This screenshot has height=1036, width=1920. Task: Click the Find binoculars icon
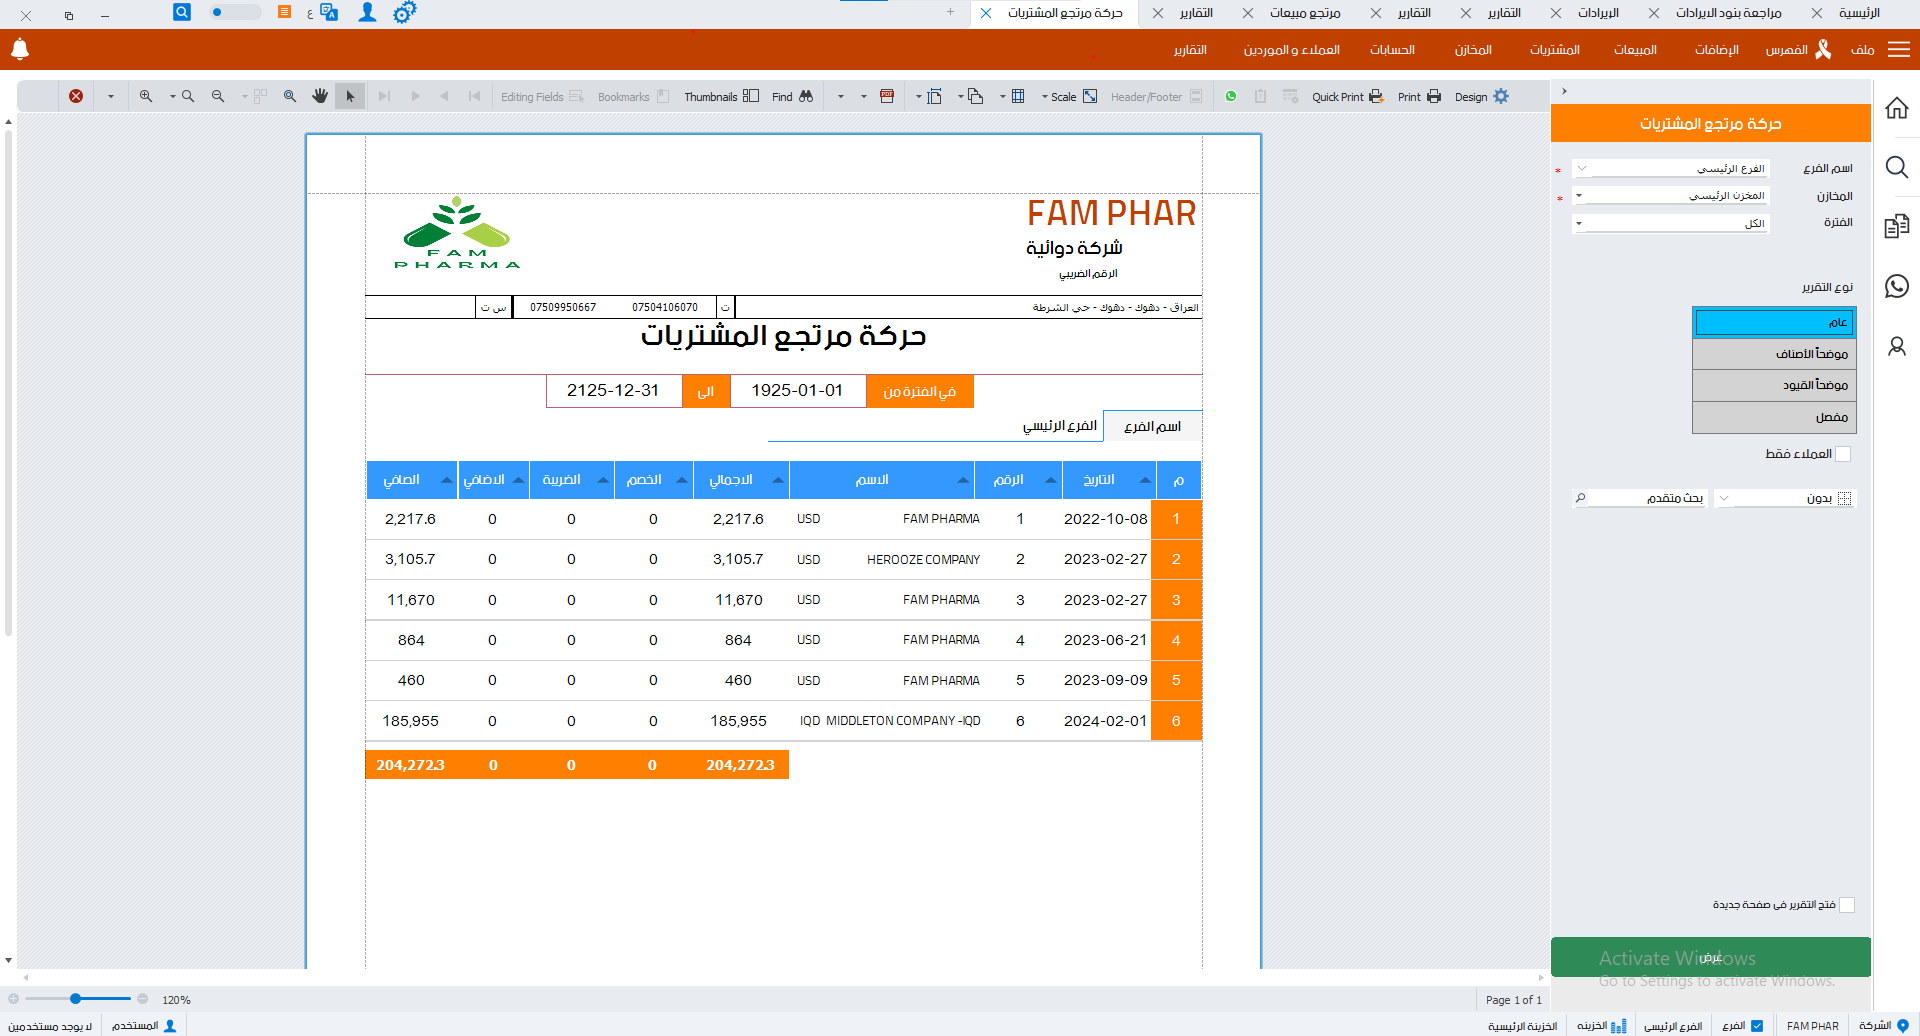click(x=805, y=97)
